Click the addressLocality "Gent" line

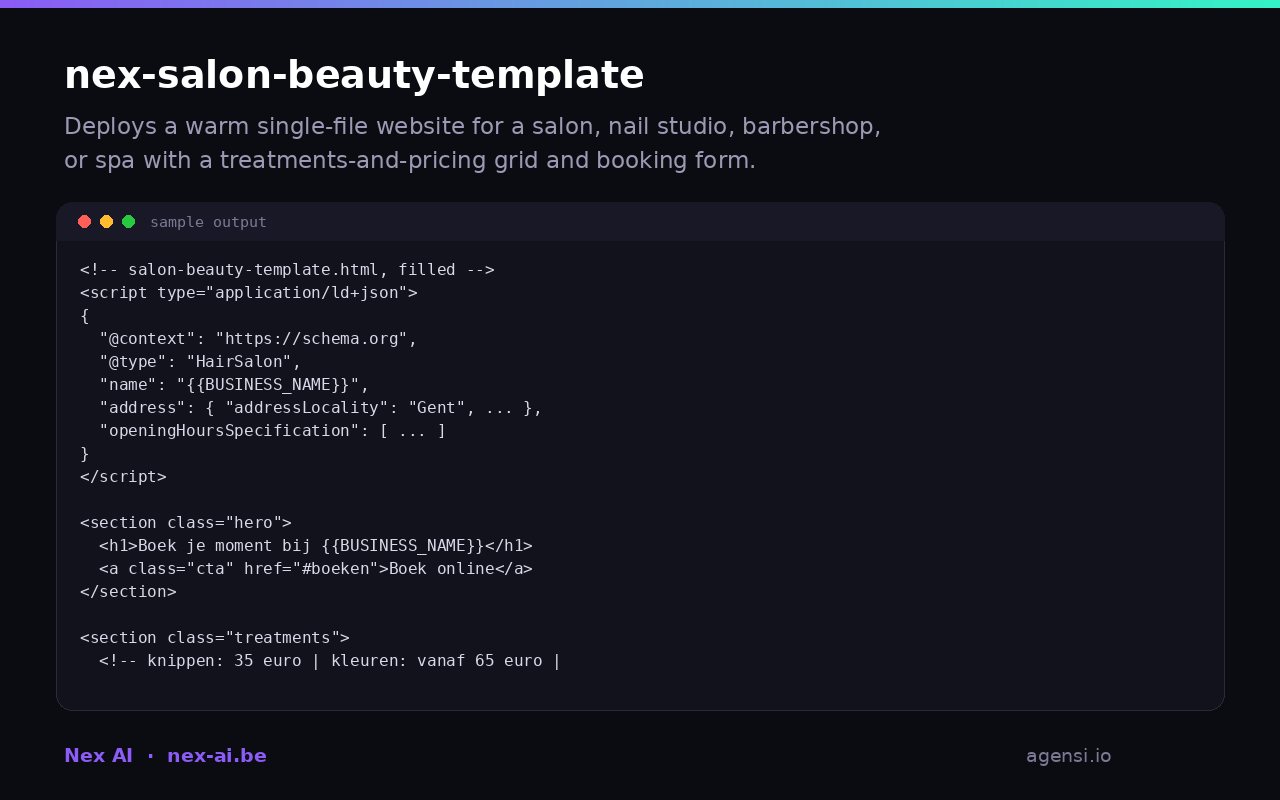(321, 408)
